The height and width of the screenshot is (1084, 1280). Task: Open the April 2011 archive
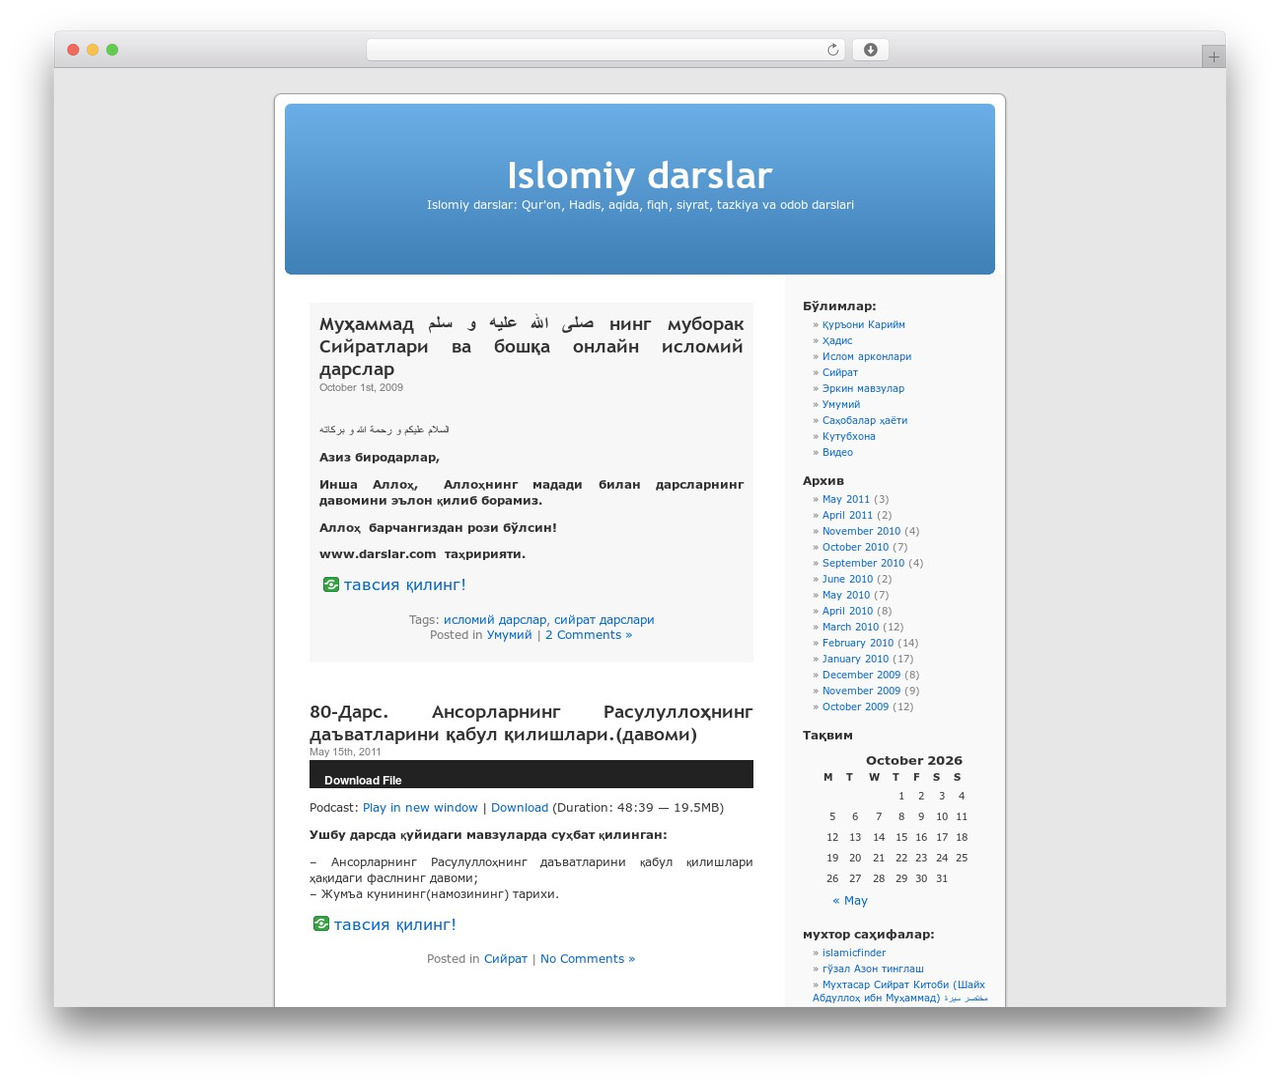(847, 515)
